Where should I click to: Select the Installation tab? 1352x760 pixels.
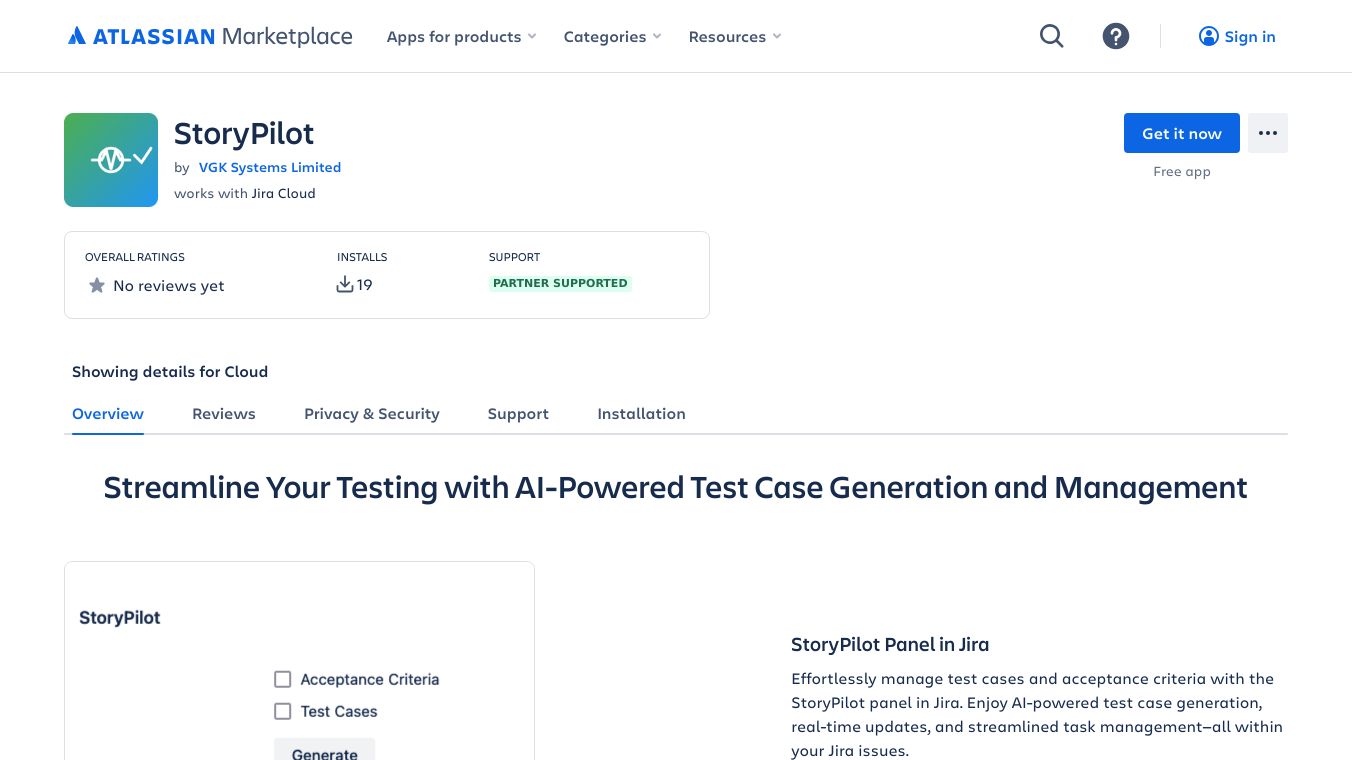coord(641,414)
